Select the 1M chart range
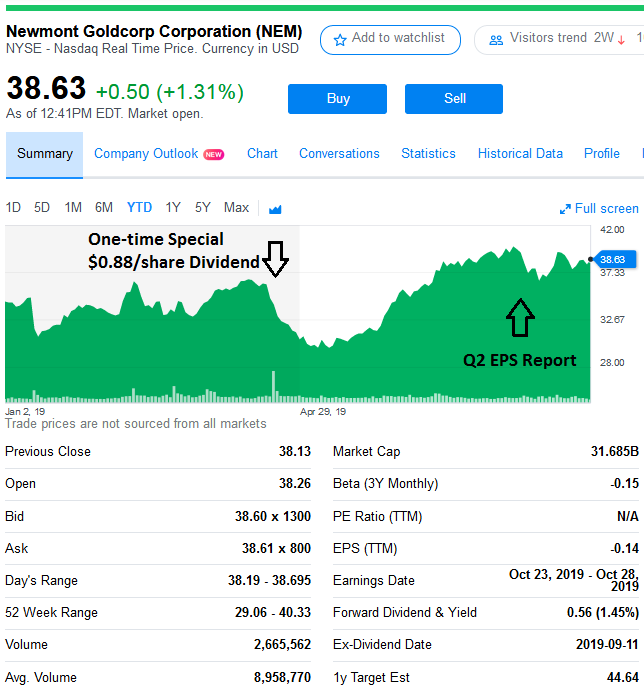Viewport: 644px width, 691px height. point(73,207)
